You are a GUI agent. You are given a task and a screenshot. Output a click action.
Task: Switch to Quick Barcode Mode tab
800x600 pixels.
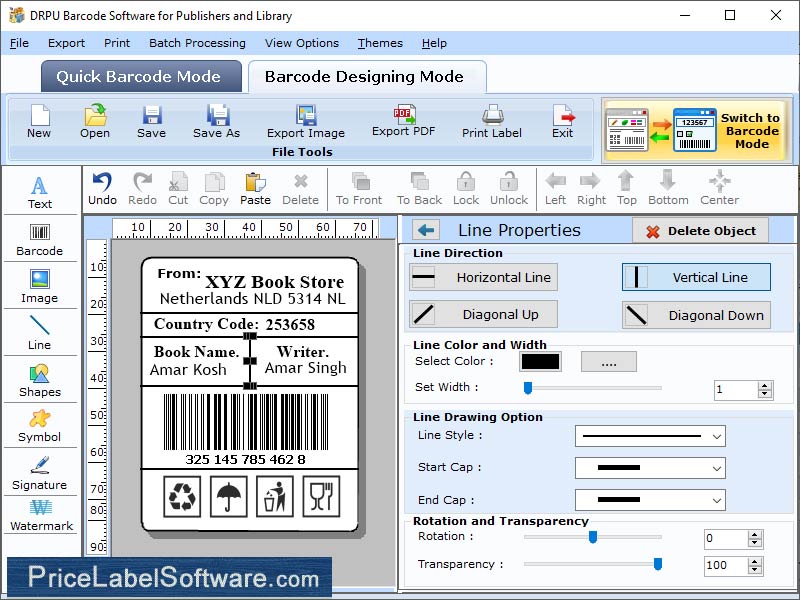click(140, 76)
